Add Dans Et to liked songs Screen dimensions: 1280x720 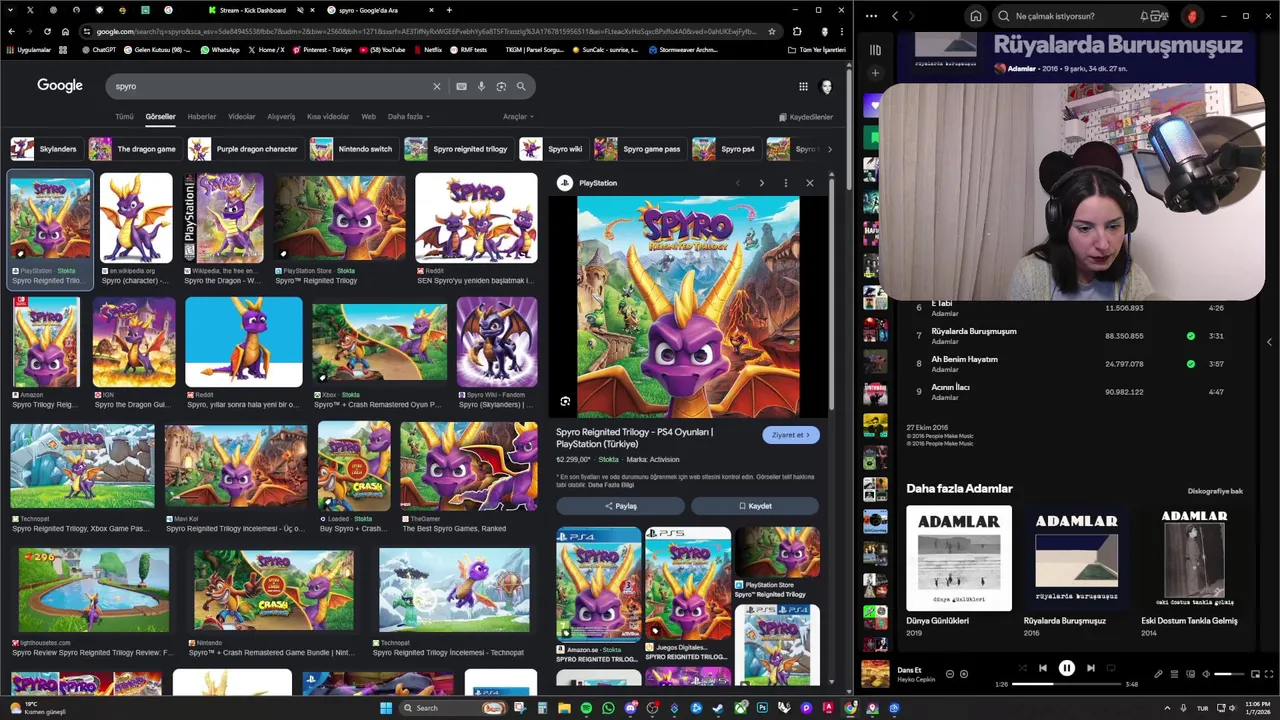(x=964, y=674)
